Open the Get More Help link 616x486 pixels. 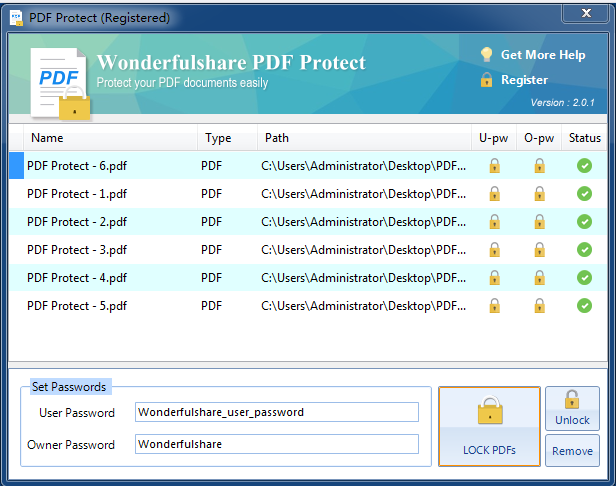click(x=543, y=55)
